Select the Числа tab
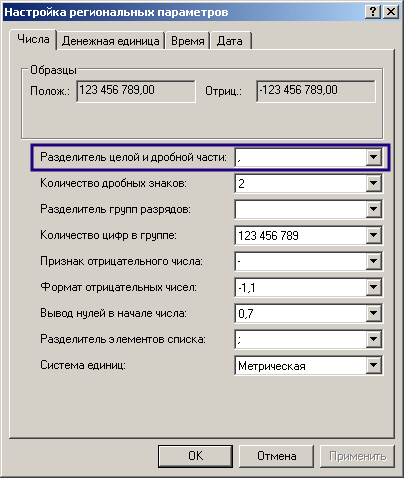The width and height of the screenshot is (404, 478). click(33, 39)
